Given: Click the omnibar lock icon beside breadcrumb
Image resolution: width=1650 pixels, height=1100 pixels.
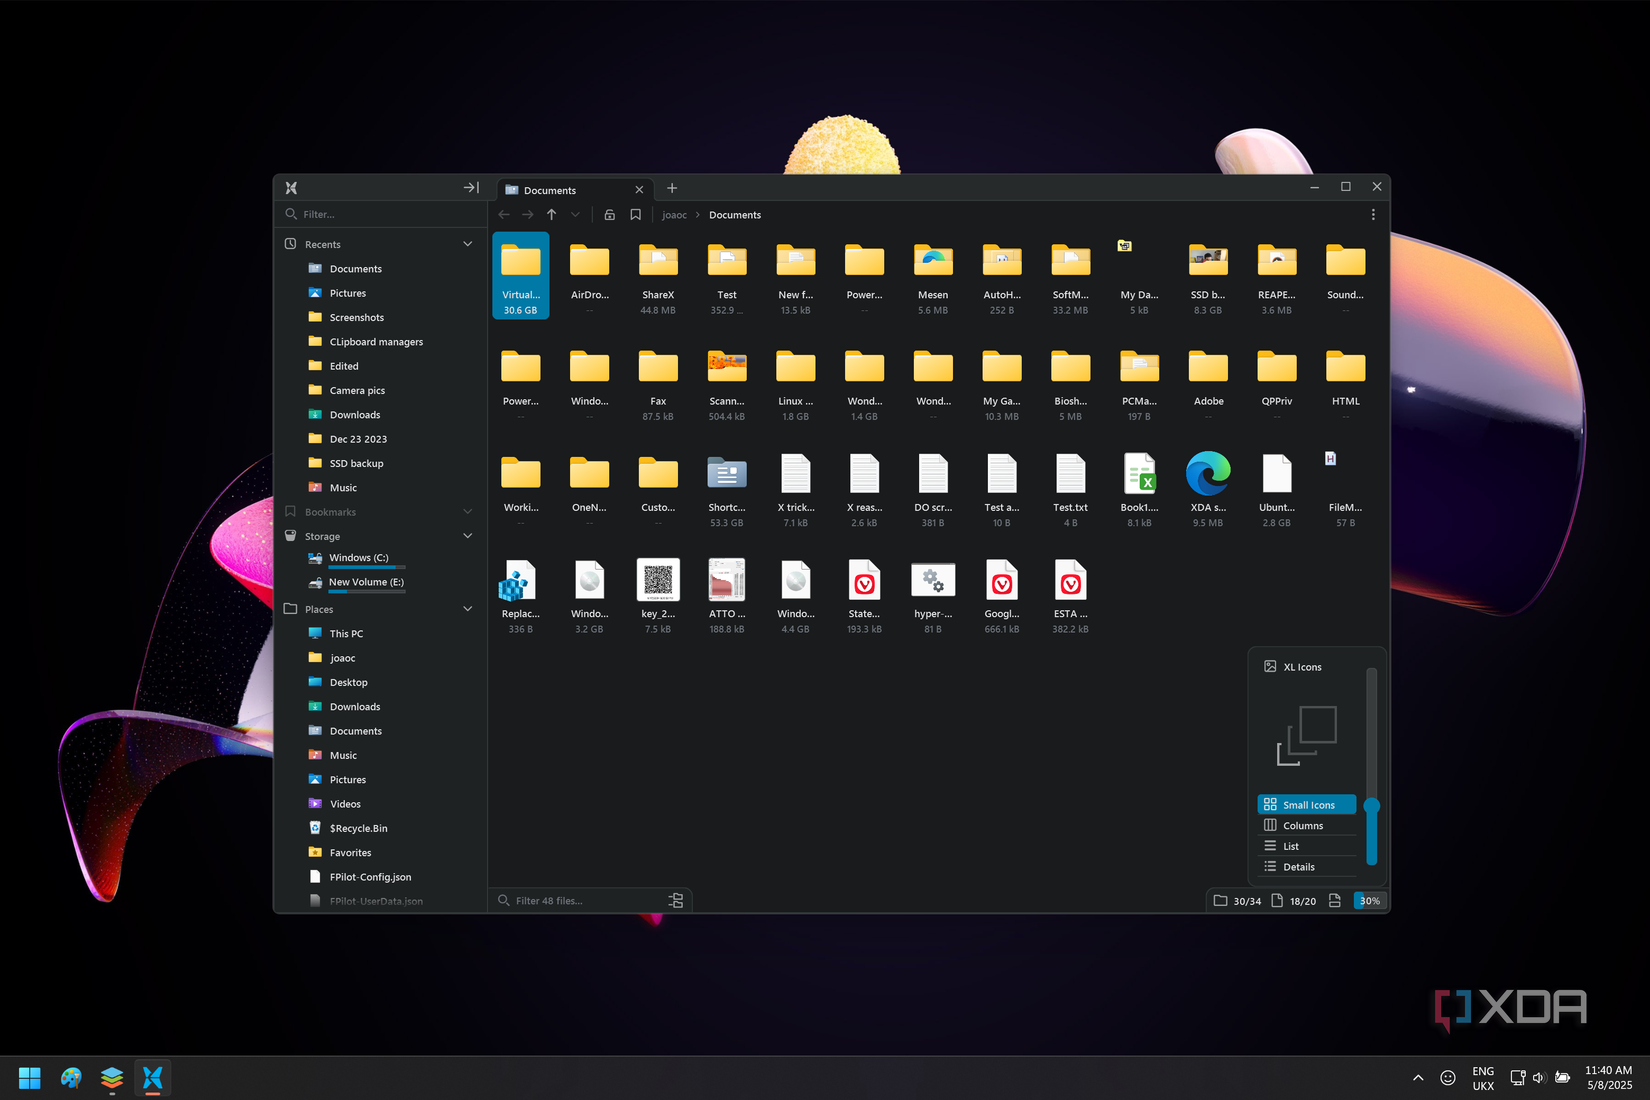Looking at the screenshot, I should click(x=610, y=214).
